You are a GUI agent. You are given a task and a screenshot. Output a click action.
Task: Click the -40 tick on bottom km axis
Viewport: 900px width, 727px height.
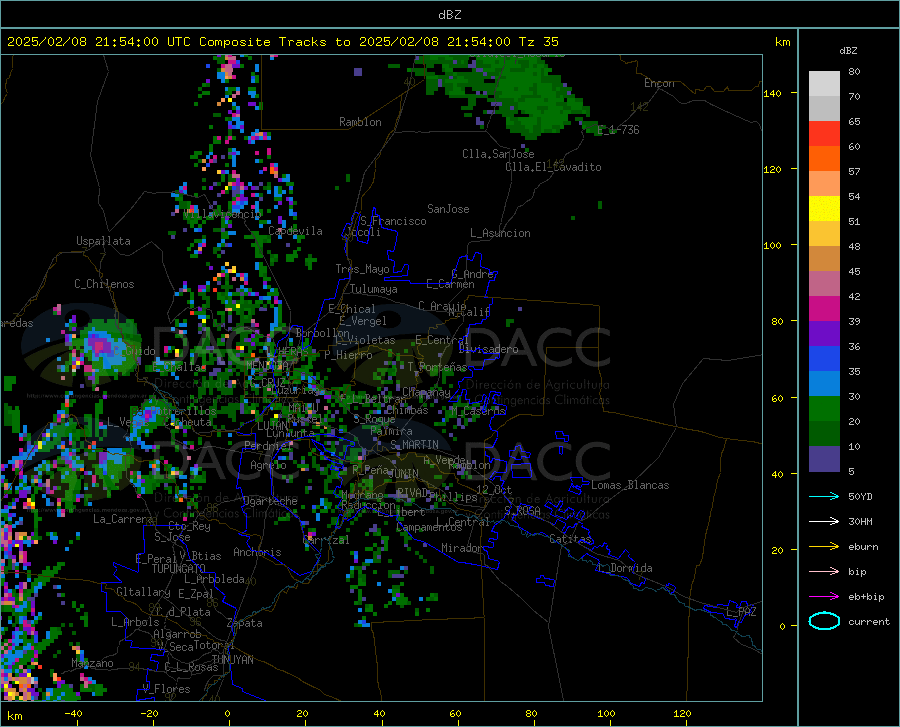(x=73, y=713)
